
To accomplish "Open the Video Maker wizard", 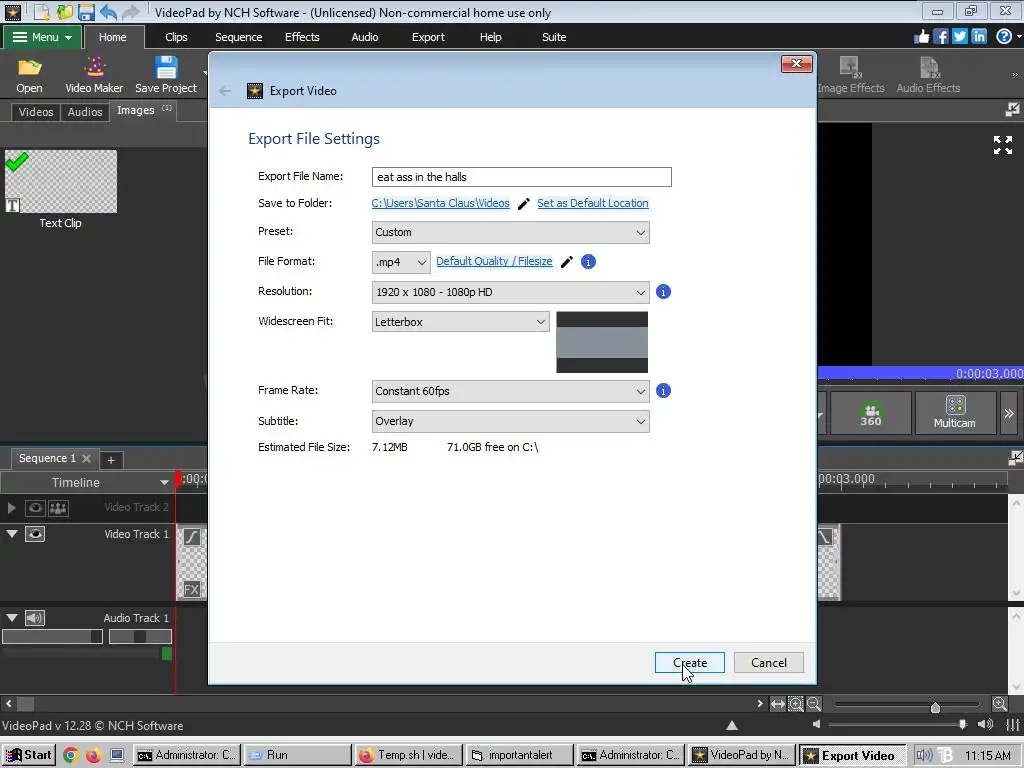I will (x=94, y=75).
